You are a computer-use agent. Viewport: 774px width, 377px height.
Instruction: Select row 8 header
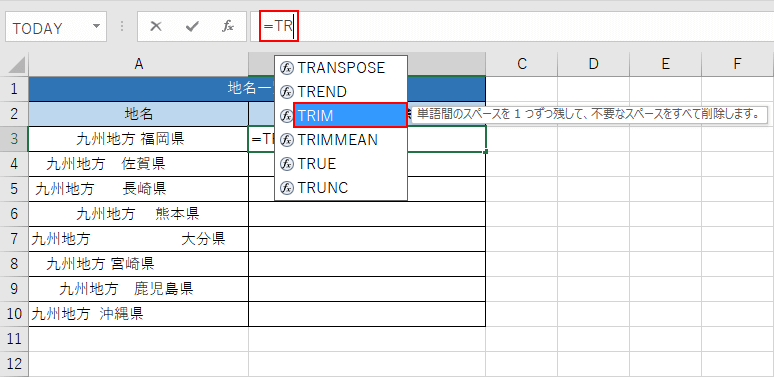[x=14, y=264]
